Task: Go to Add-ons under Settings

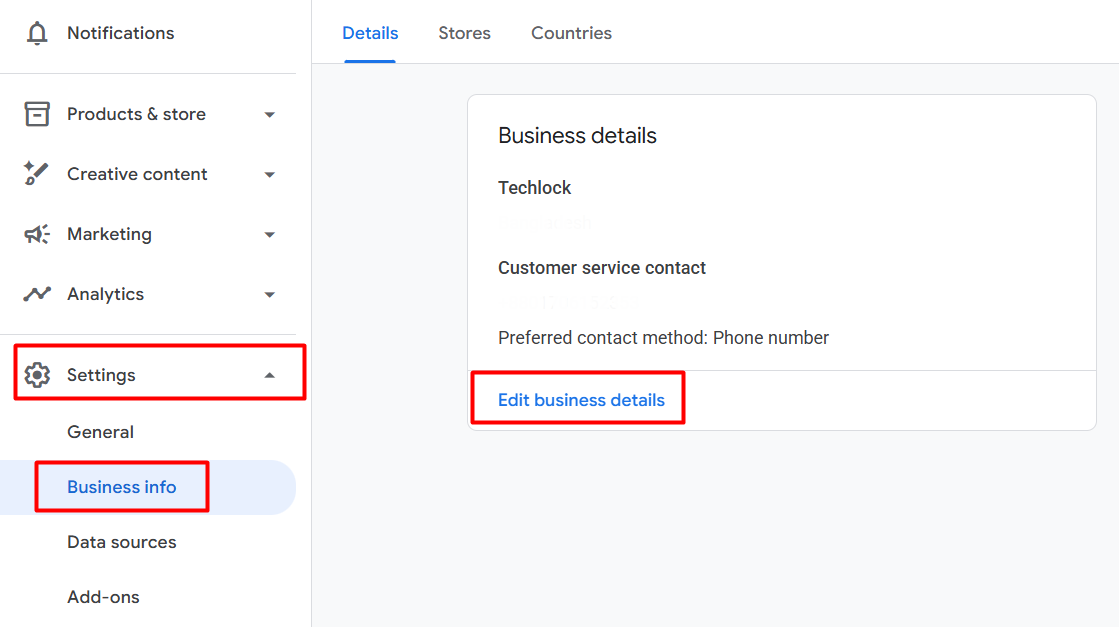Action: point(103,597)
